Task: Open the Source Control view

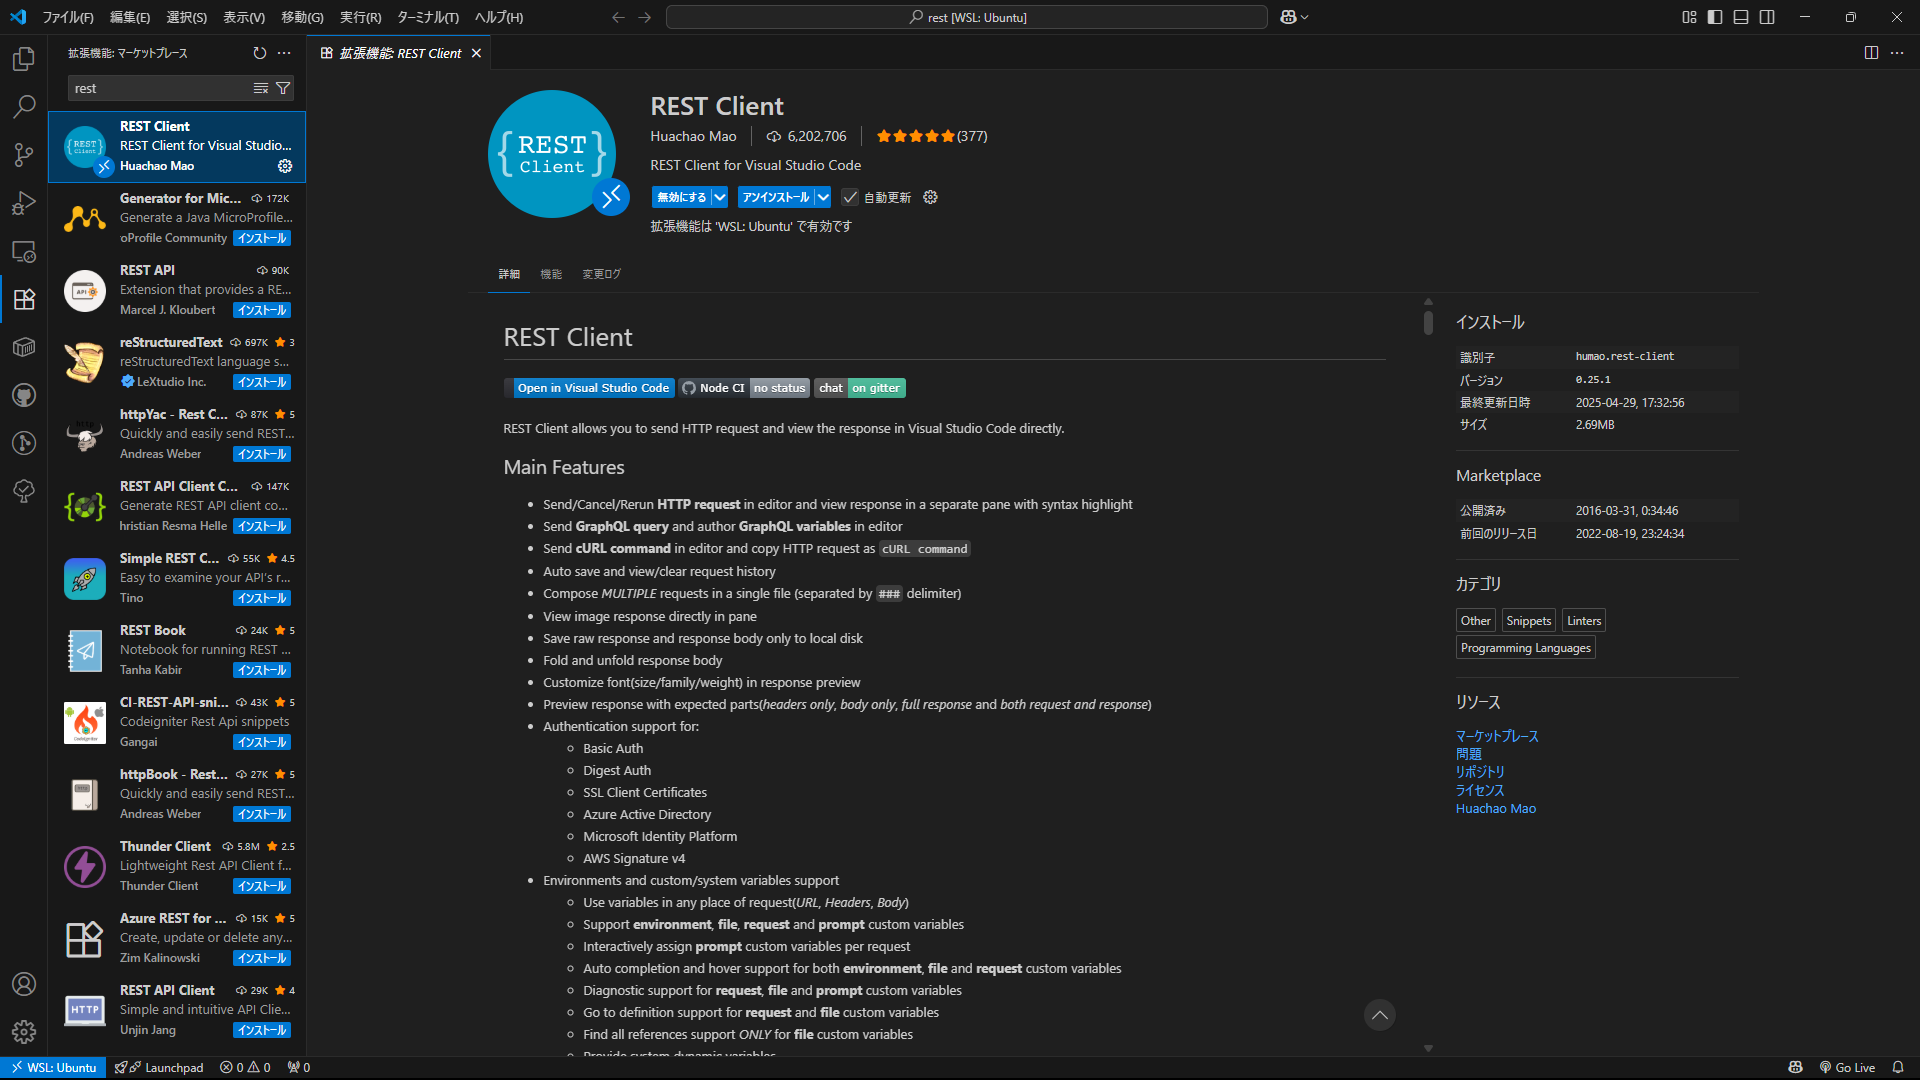Action: coord(23,155)
